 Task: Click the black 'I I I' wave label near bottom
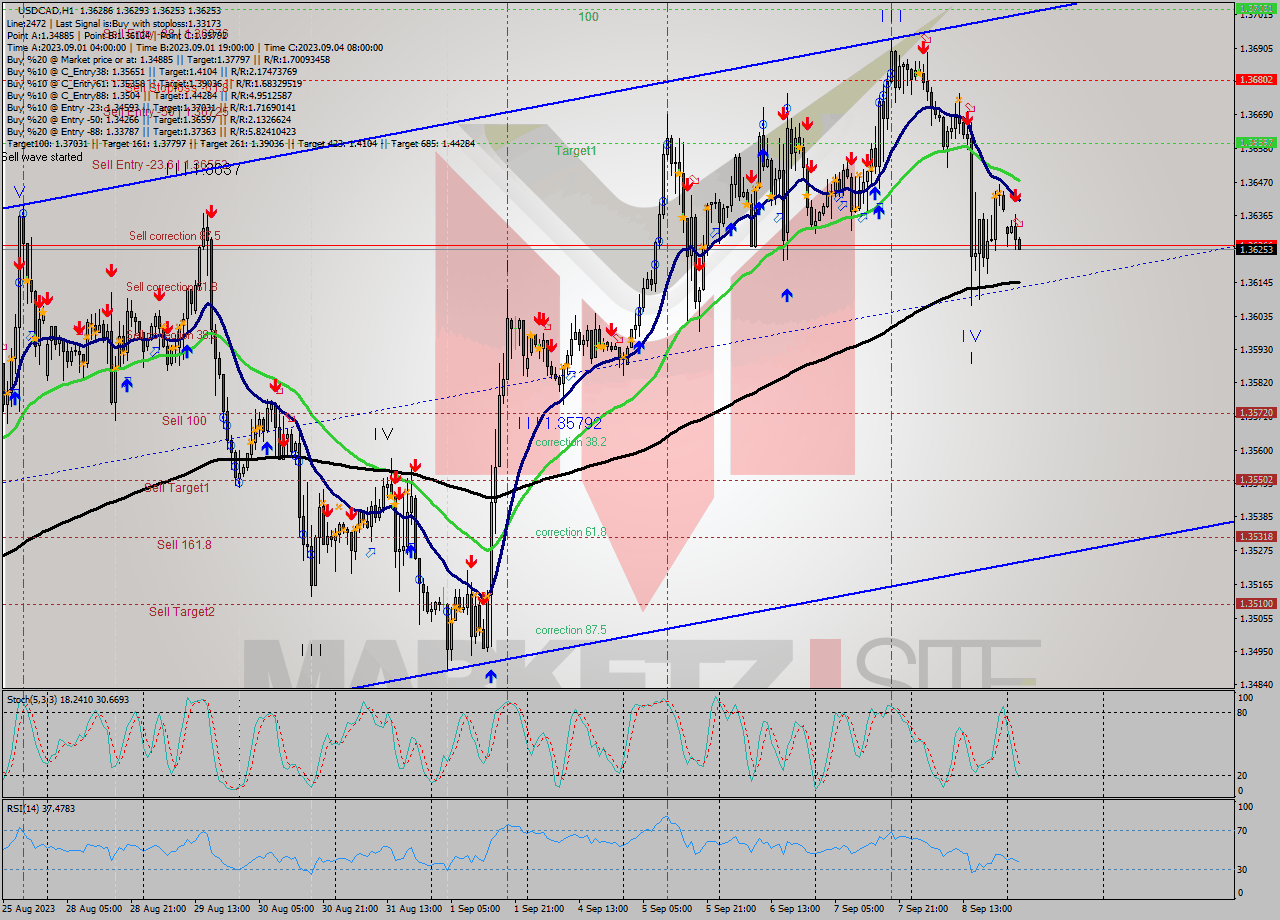click(x=311, y=650)
